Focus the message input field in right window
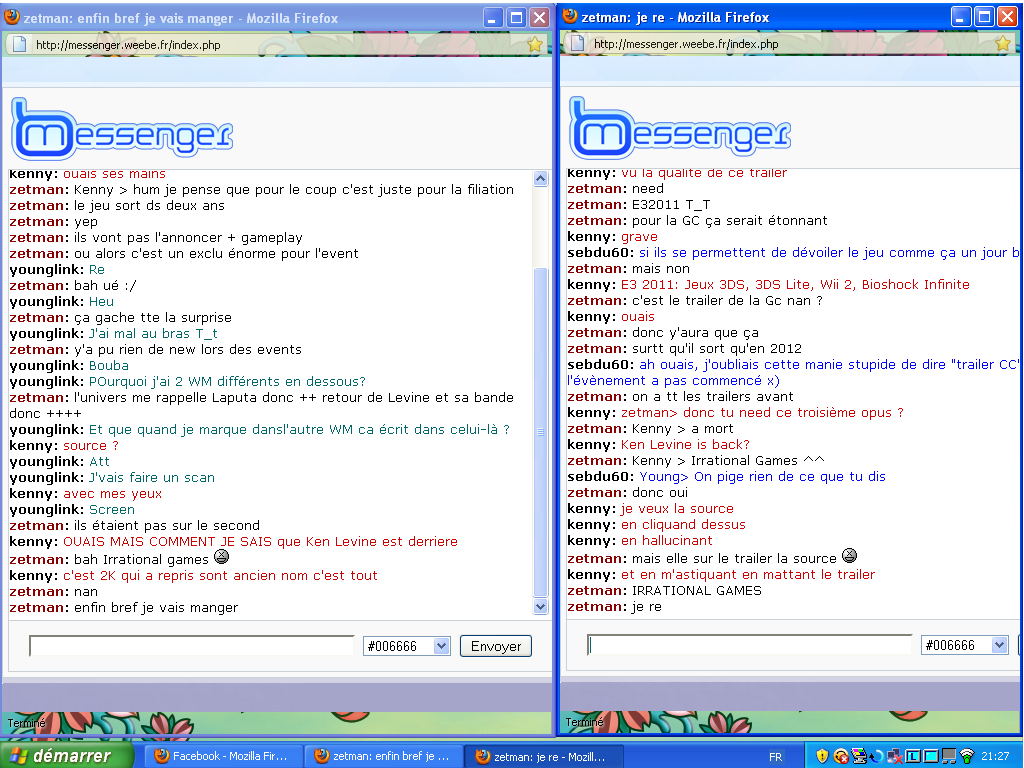This screenshot has height=768, width=1024. pyautogui.click(x=749, y=645)
